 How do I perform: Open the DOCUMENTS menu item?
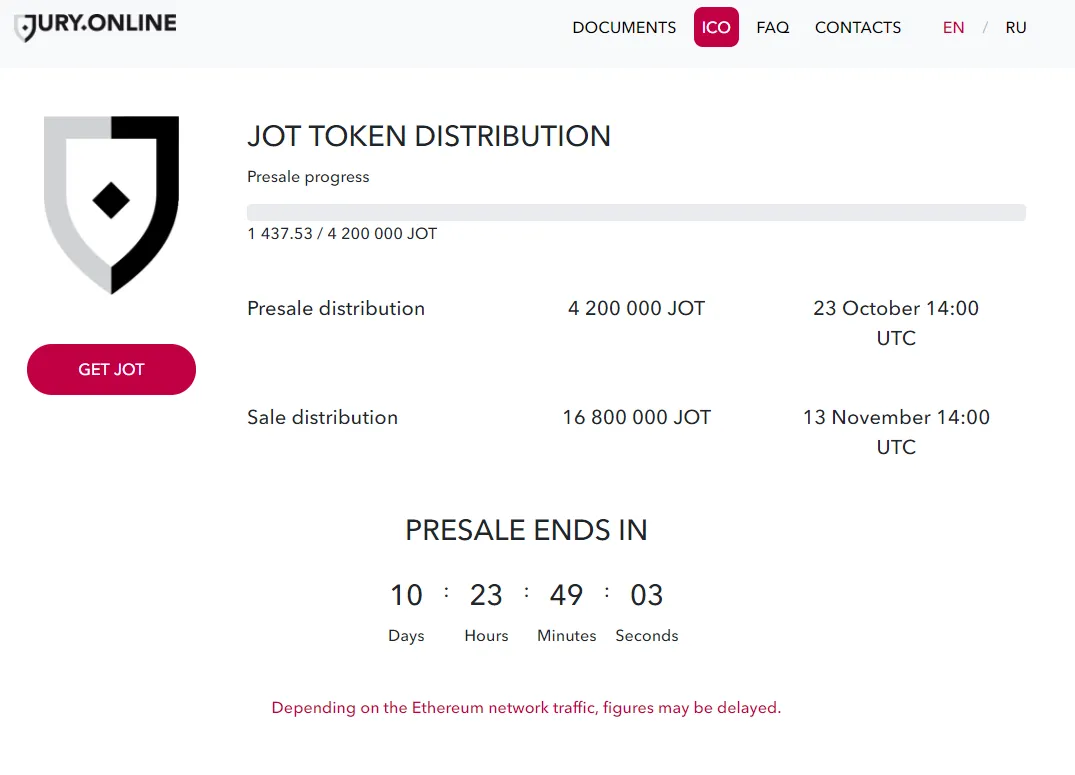(x=624, y=27)
